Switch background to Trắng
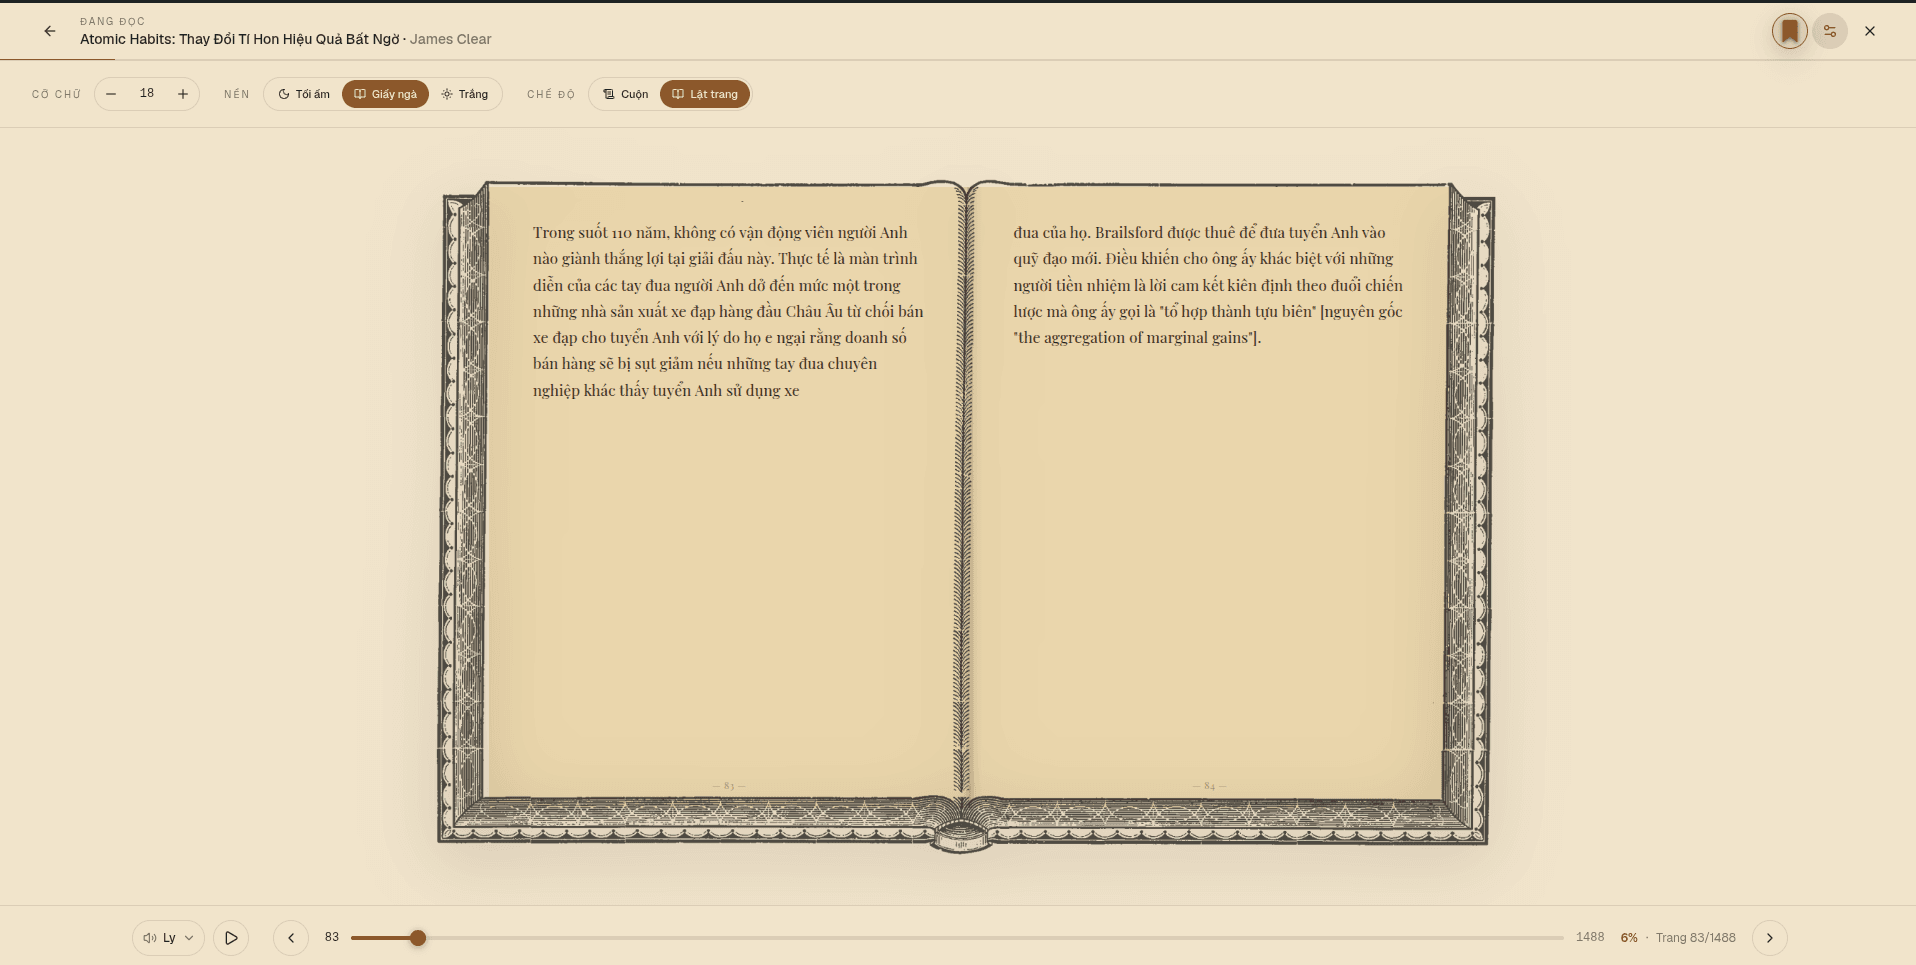This screenshot has height=965, width=1916. coord(464,94)
